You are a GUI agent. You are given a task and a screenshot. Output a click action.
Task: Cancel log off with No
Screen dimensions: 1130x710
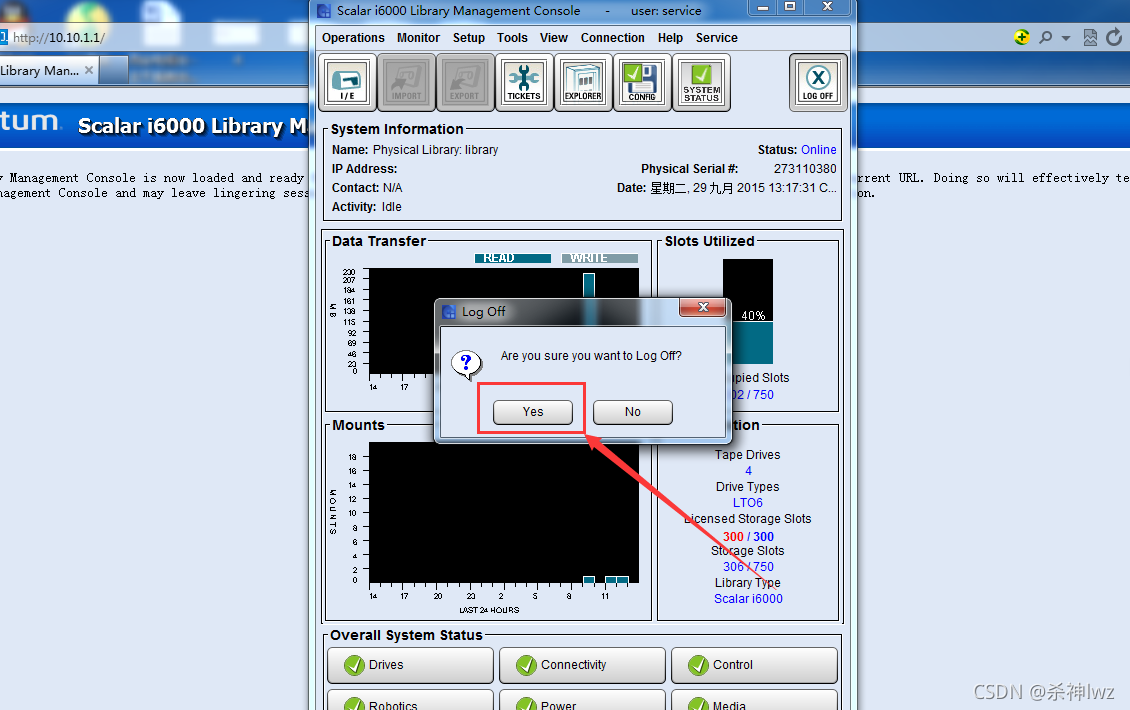(633, 412)
